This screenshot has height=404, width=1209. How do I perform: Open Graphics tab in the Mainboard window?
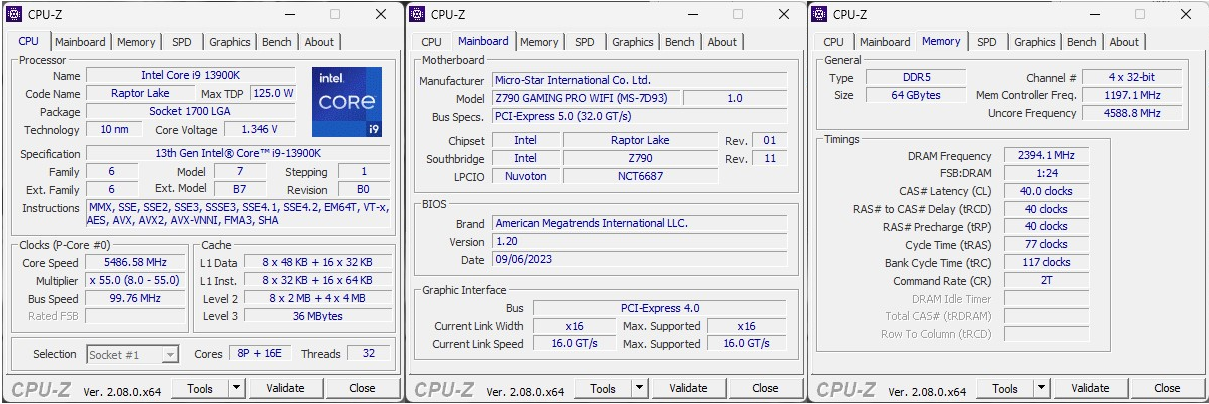(632, 42)
